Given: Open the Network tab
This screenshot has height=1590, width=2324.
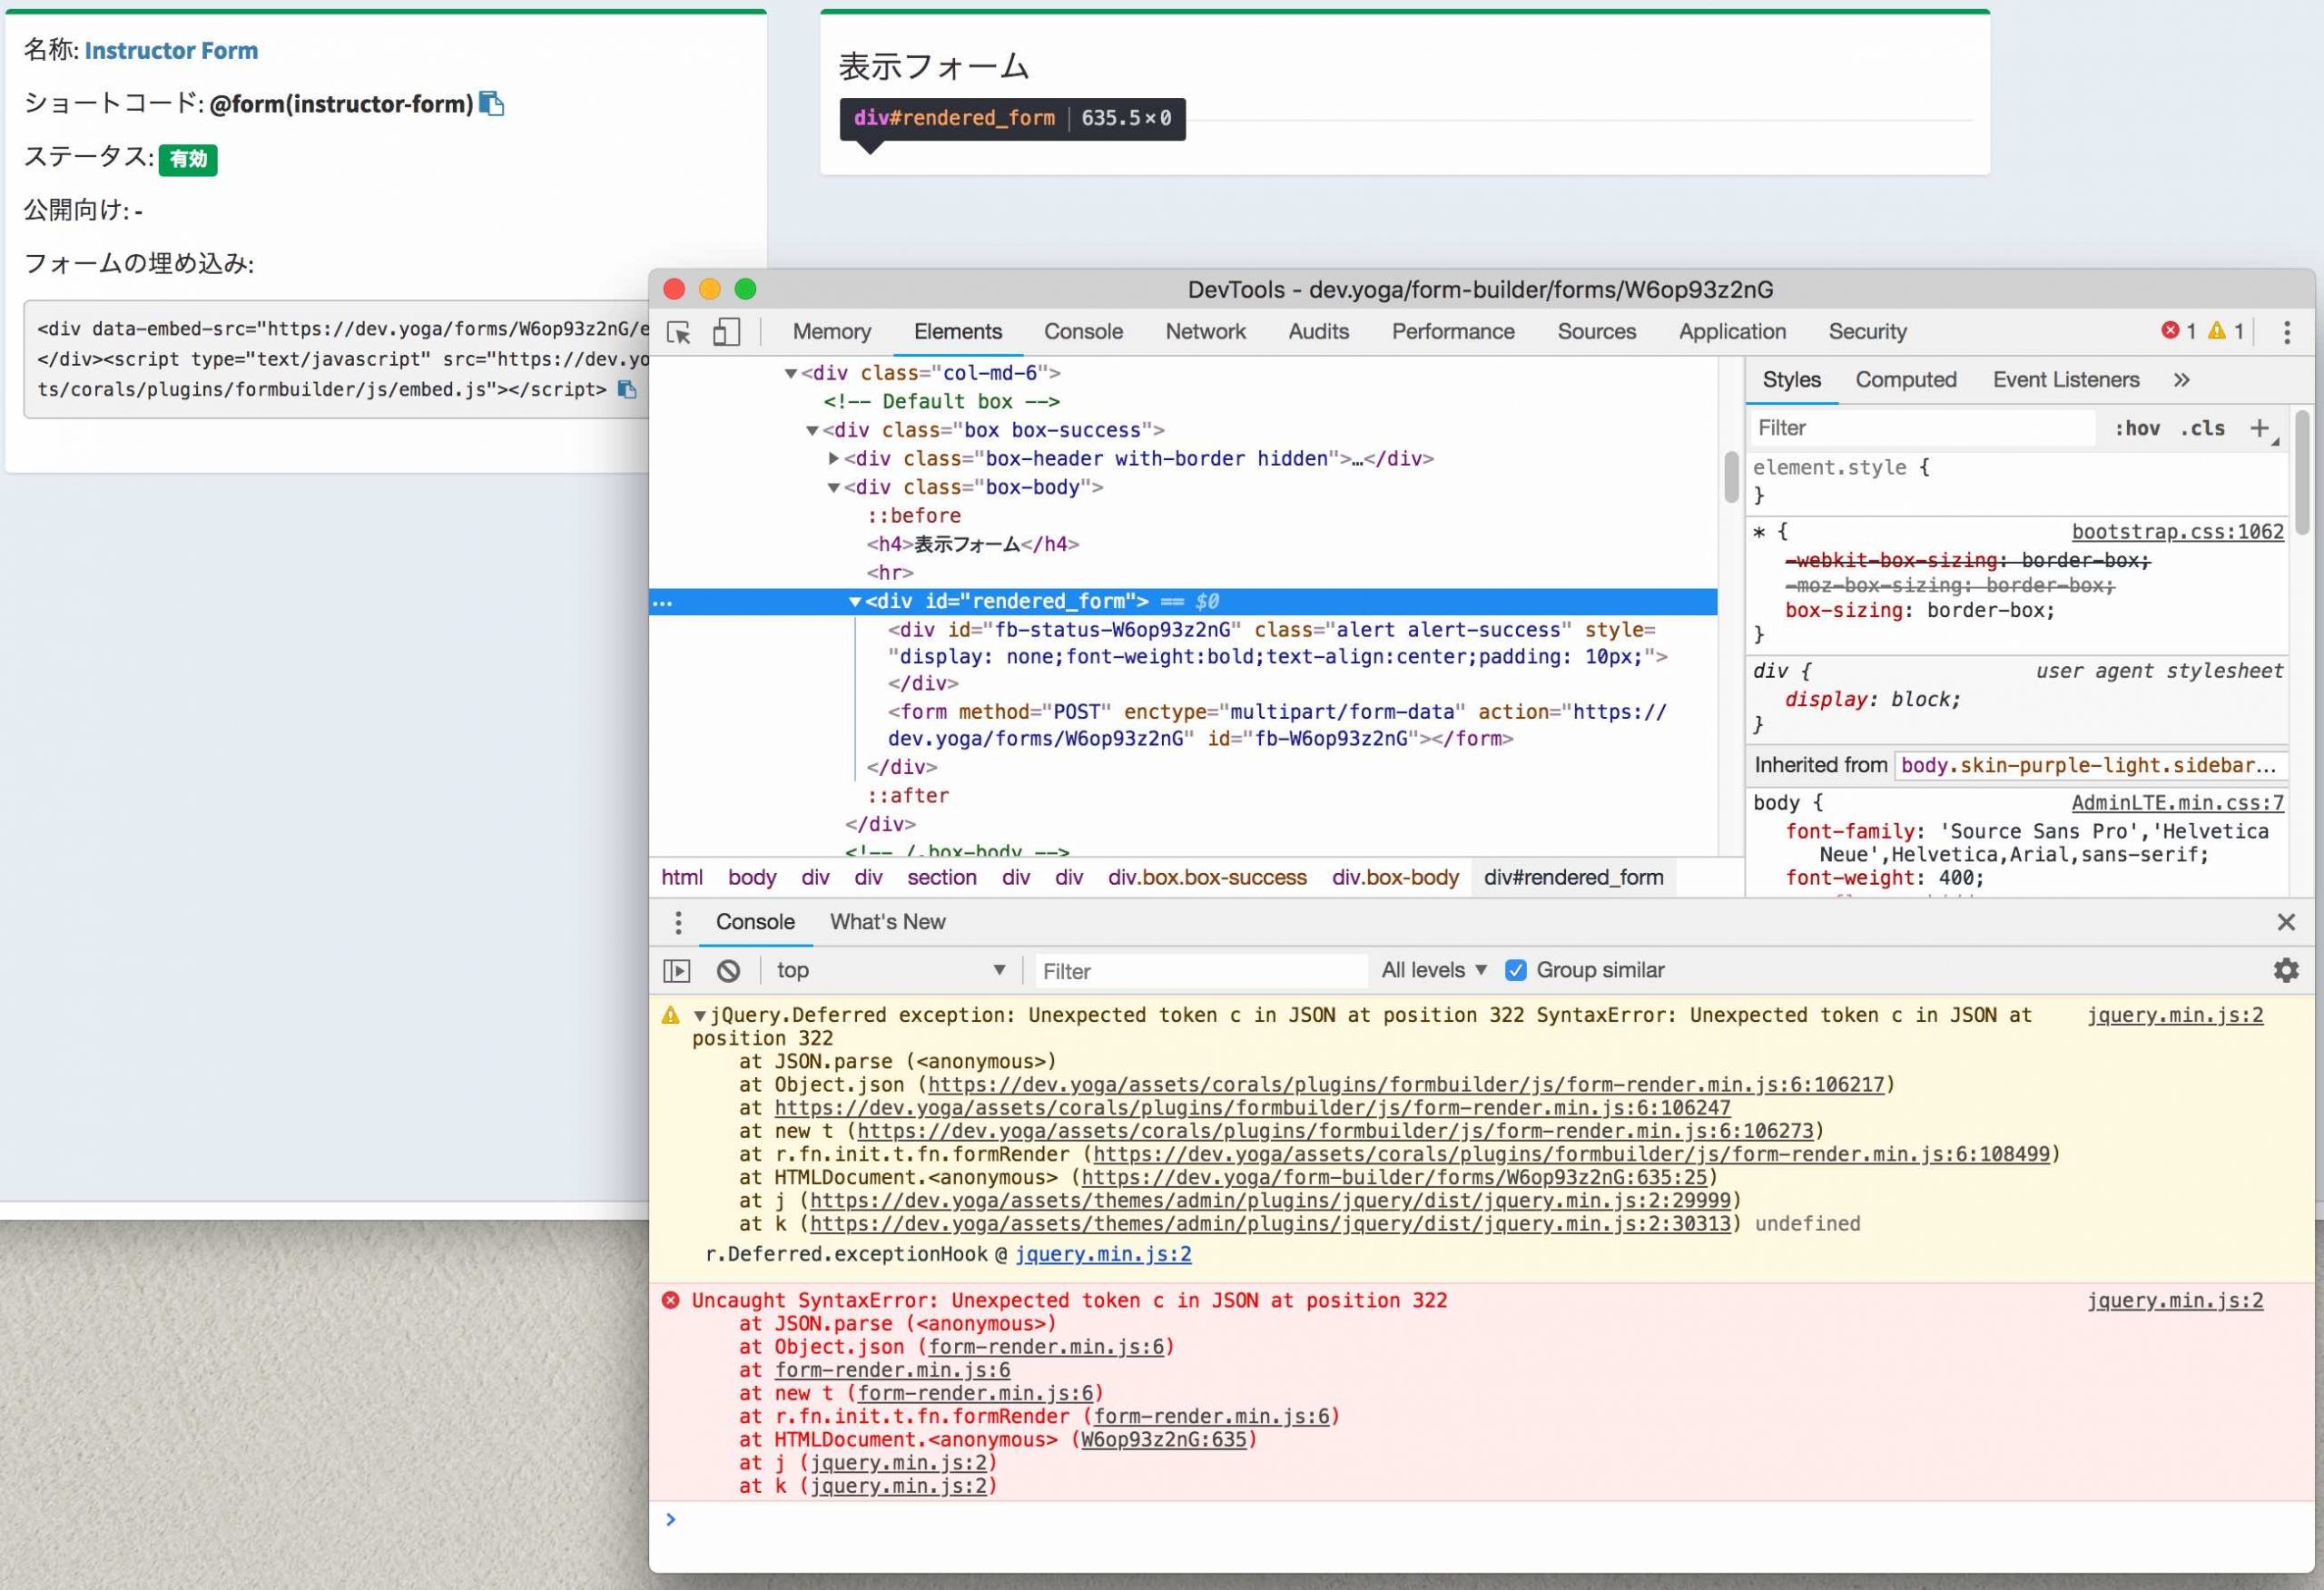Looking at the screenshot, I should click(x=1205, y=331).
